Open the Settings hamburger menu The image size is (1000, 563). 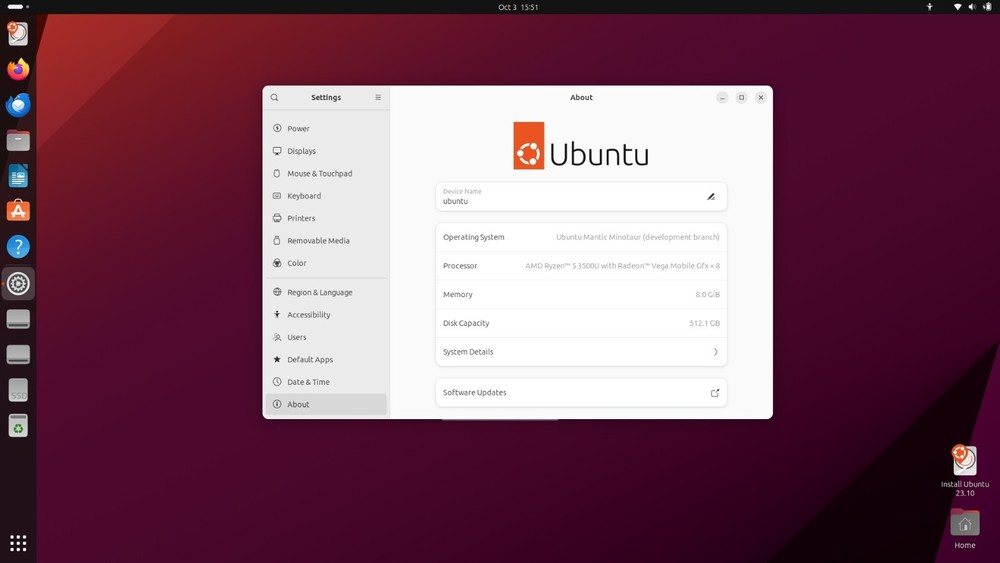378,98
